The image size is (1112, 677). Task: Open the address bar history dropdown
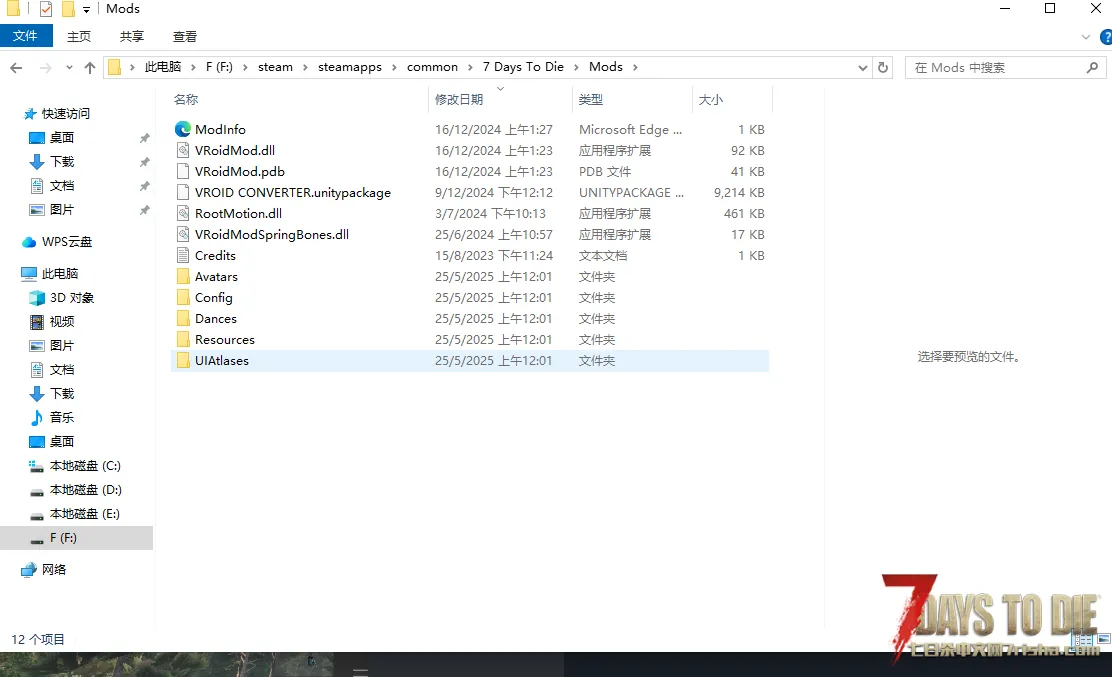(862, 67)
